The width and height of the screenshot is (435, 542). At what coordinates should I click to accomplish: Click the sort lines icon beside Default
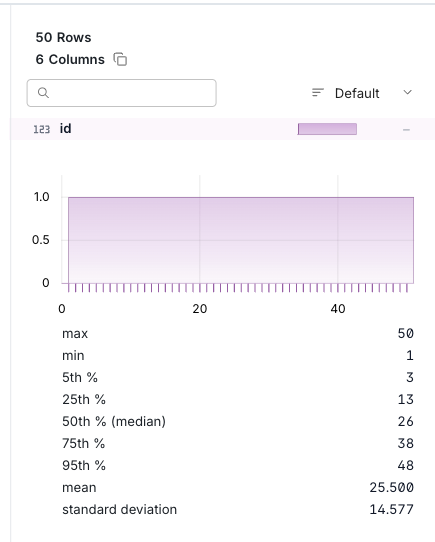317,93
